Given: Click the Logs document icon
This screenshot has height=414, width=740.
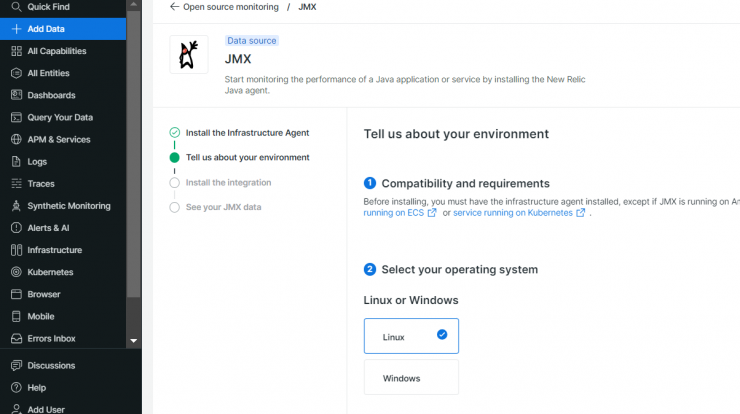Looking at the screenshot, I should (16, 161).
